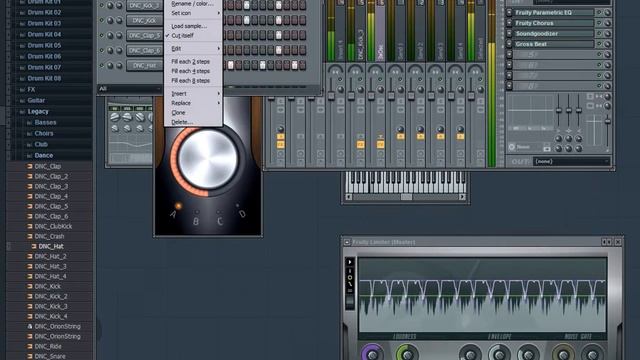Viewport: 640px width, 360px height.
Task: Toggle the first lit step in the DNC_Hat row
Action: 231,65
